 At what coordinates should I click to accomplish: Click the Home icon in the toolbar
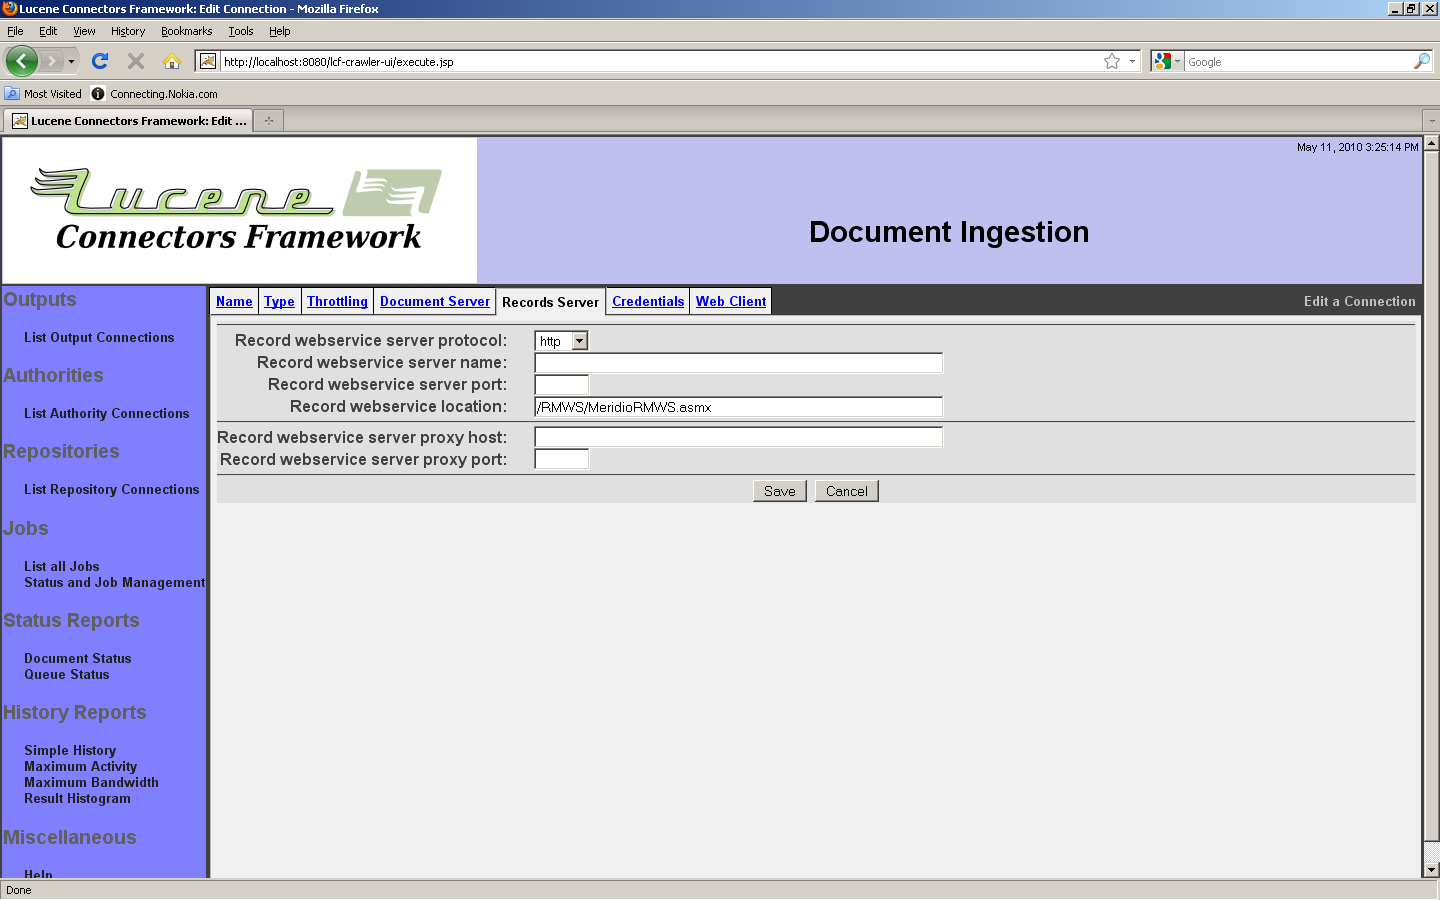(x=172, y=61)
